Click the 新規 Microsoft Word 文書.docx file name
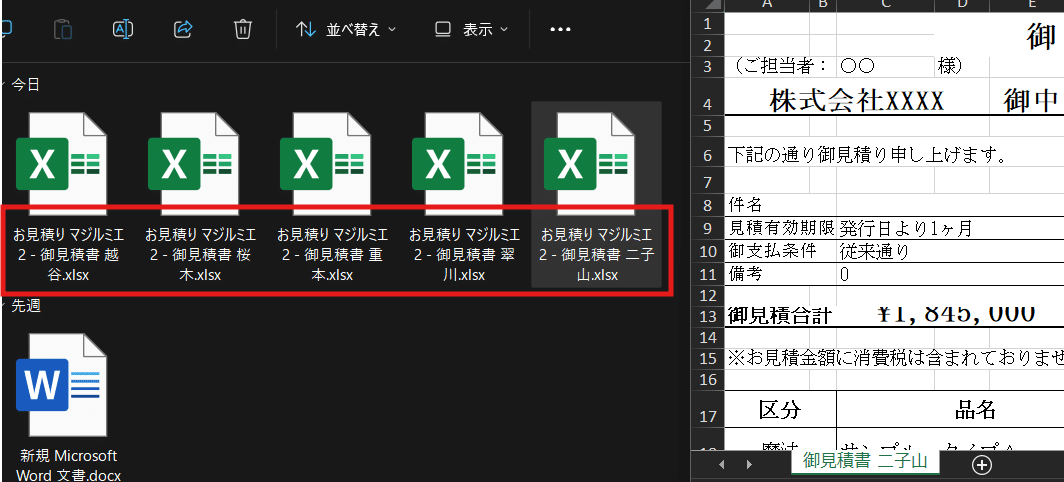Screen dimensions: 1064x482 pos(69,465)
